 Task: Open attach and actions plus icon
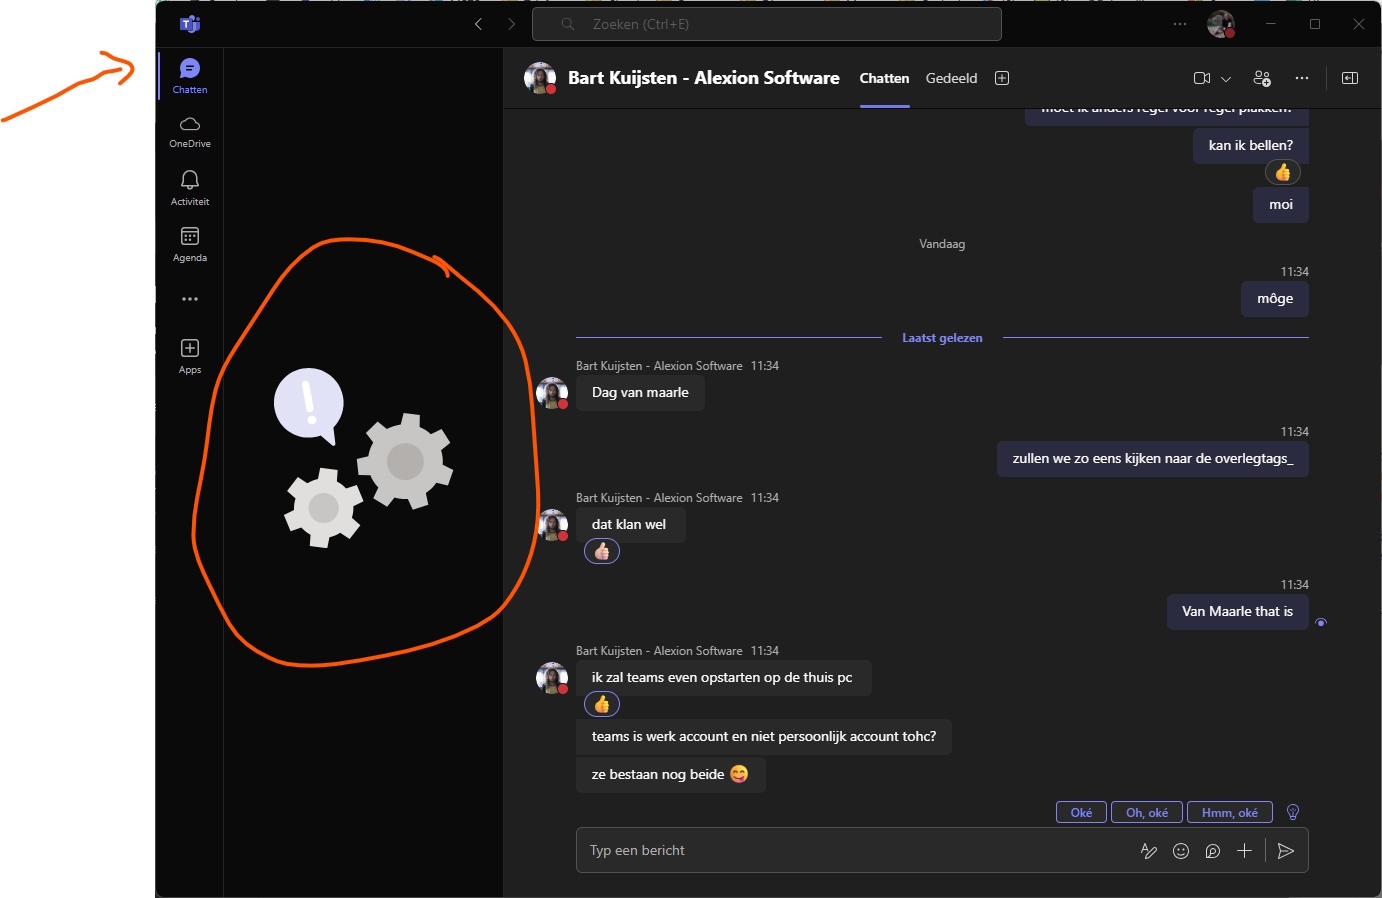click(x=1244, y=851)
